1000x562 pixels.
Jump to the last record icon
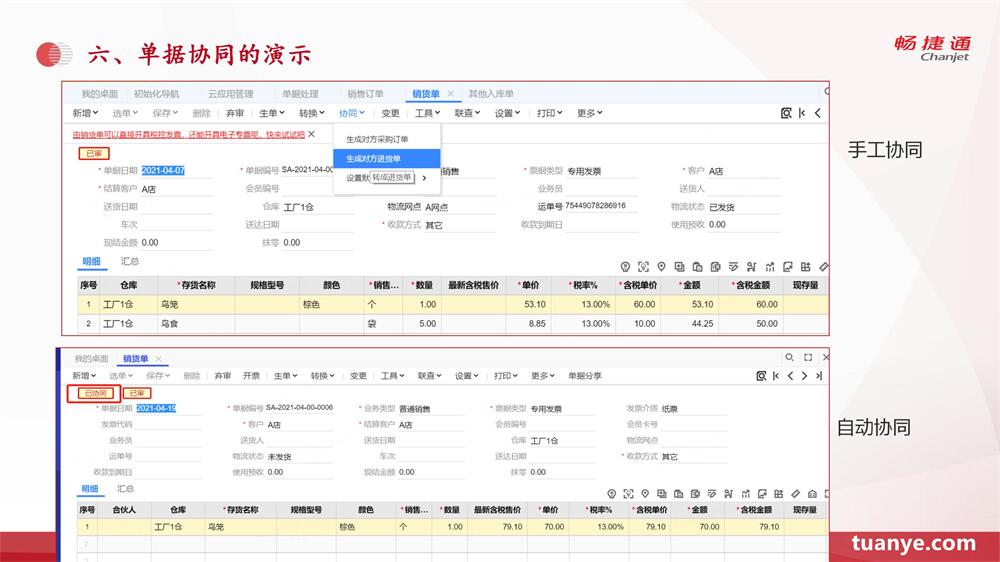(819, 376)
